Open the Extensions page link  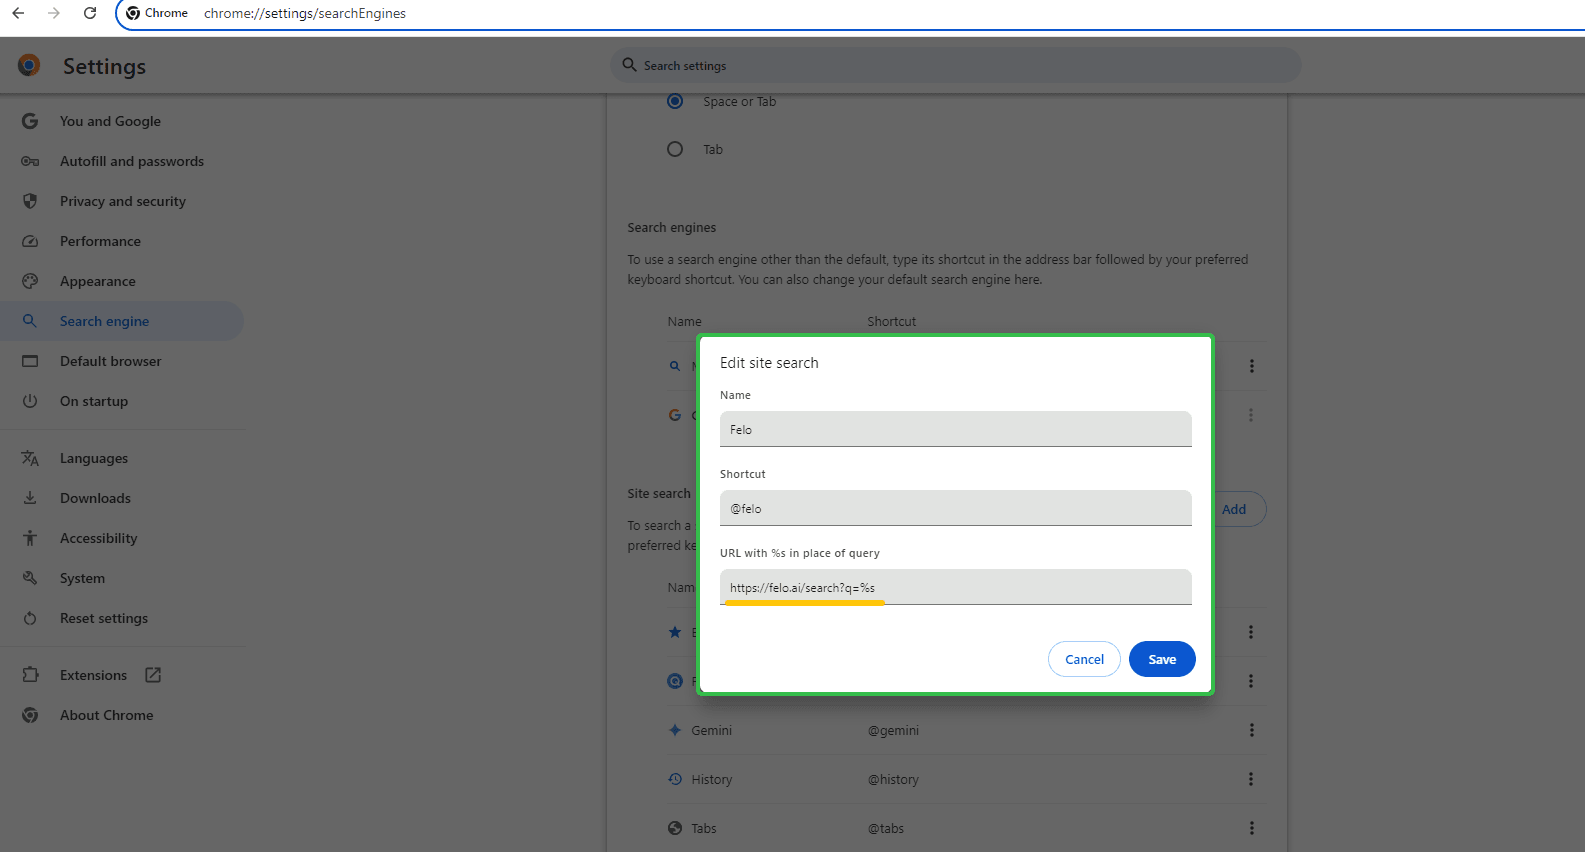click(x=93, y=675)
